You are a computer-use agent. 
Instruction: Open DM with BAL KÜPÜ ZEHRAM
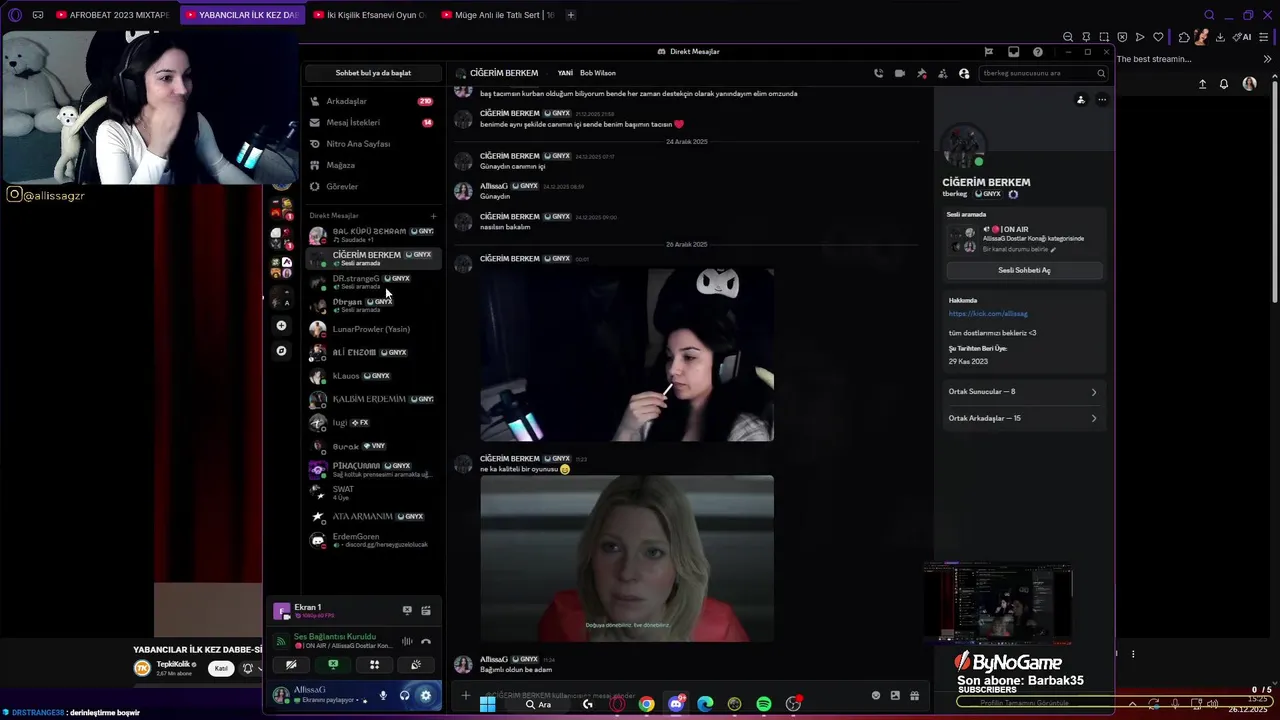[x=372, y=235]
